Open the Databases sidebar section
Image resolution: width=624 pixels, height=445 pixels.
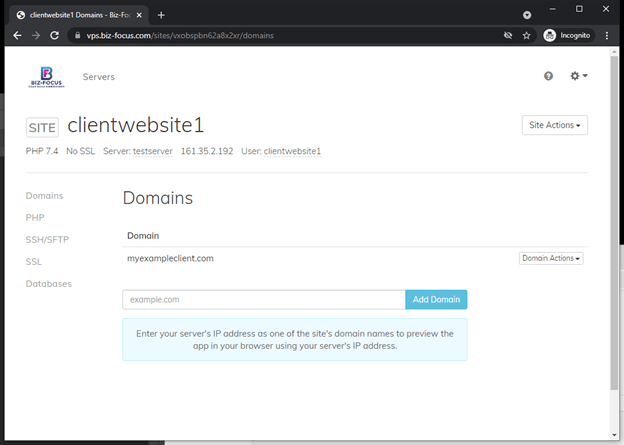pyautogui.click(x=49, y=284)
